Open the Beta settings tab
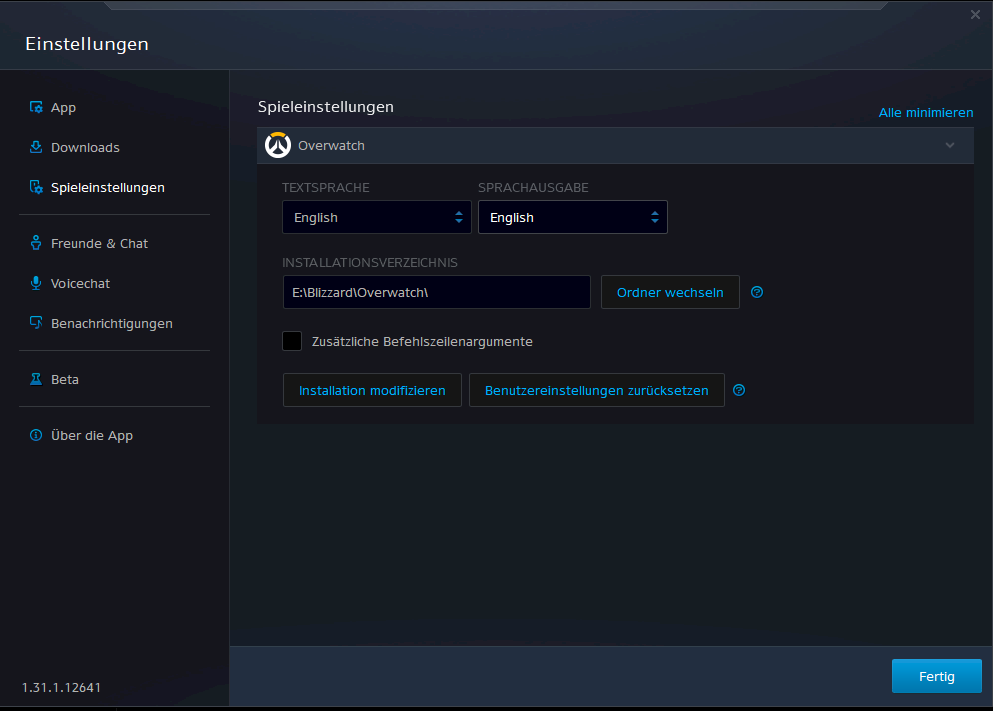This screenshot has height=711, width=993. click(x=65, y=379)
